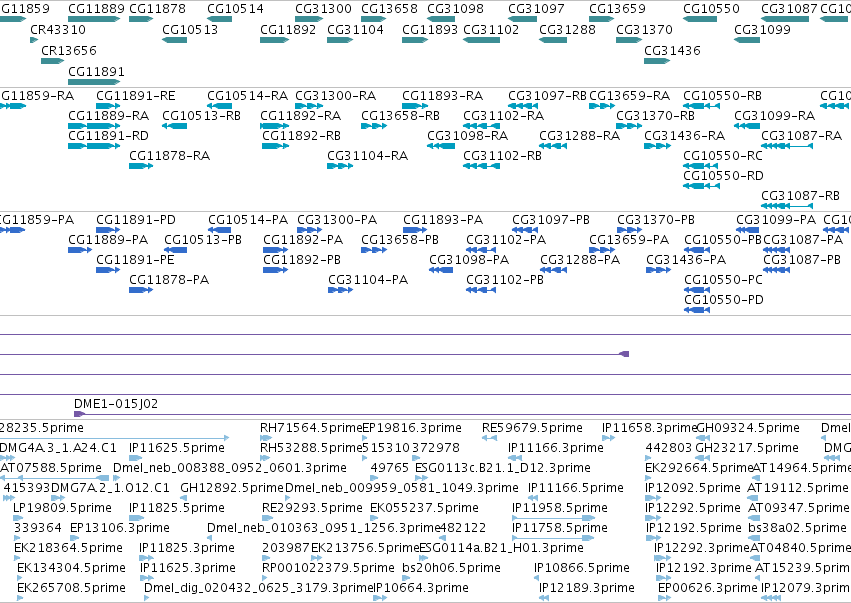The height and width of the screenshot is (603, 851).
Task: Click the long teal arrow beneath the CG11891 gene label
Action: pos(94,82)
